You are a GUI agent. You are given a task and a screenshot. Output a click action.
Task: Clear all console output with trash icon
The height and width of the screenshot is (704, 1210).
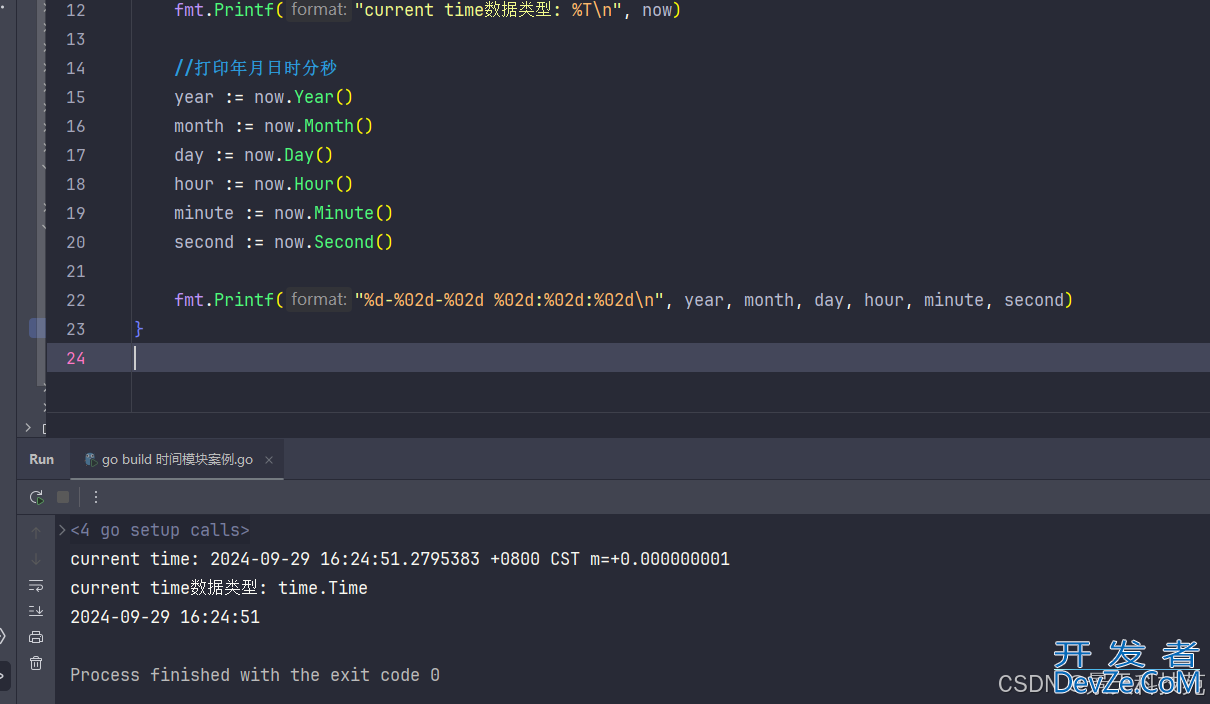point(36,663)
